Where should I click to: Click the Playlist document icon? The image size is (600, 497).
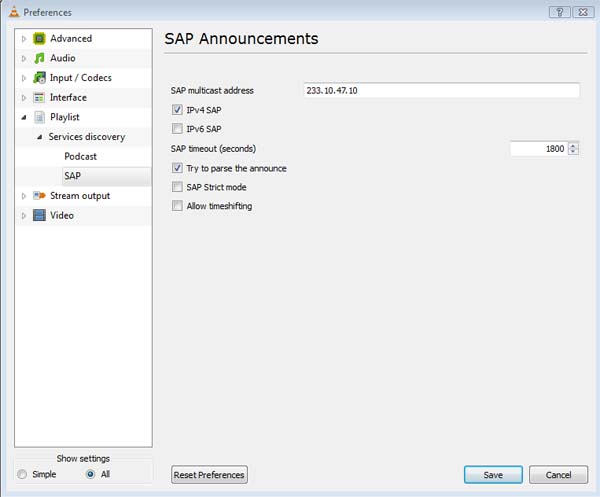tap(39, 117)
